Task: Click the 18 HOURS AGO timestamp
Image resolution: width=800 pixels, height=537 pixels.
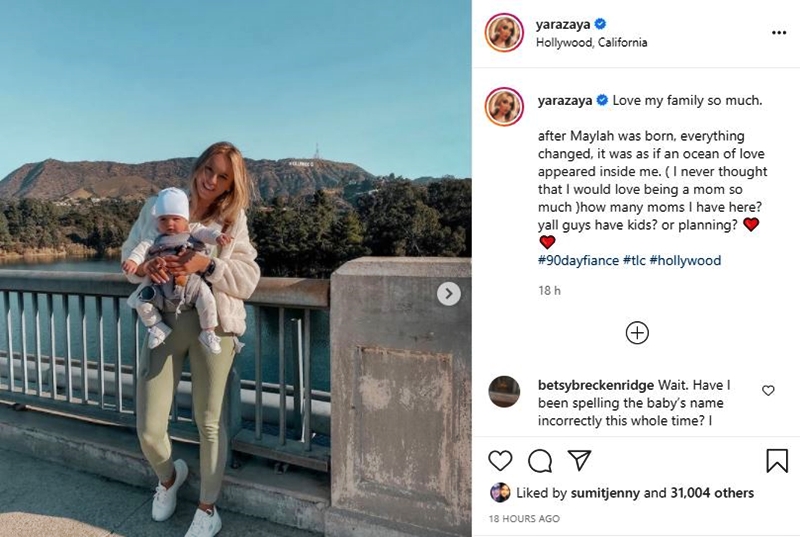Action: point(524,519)
